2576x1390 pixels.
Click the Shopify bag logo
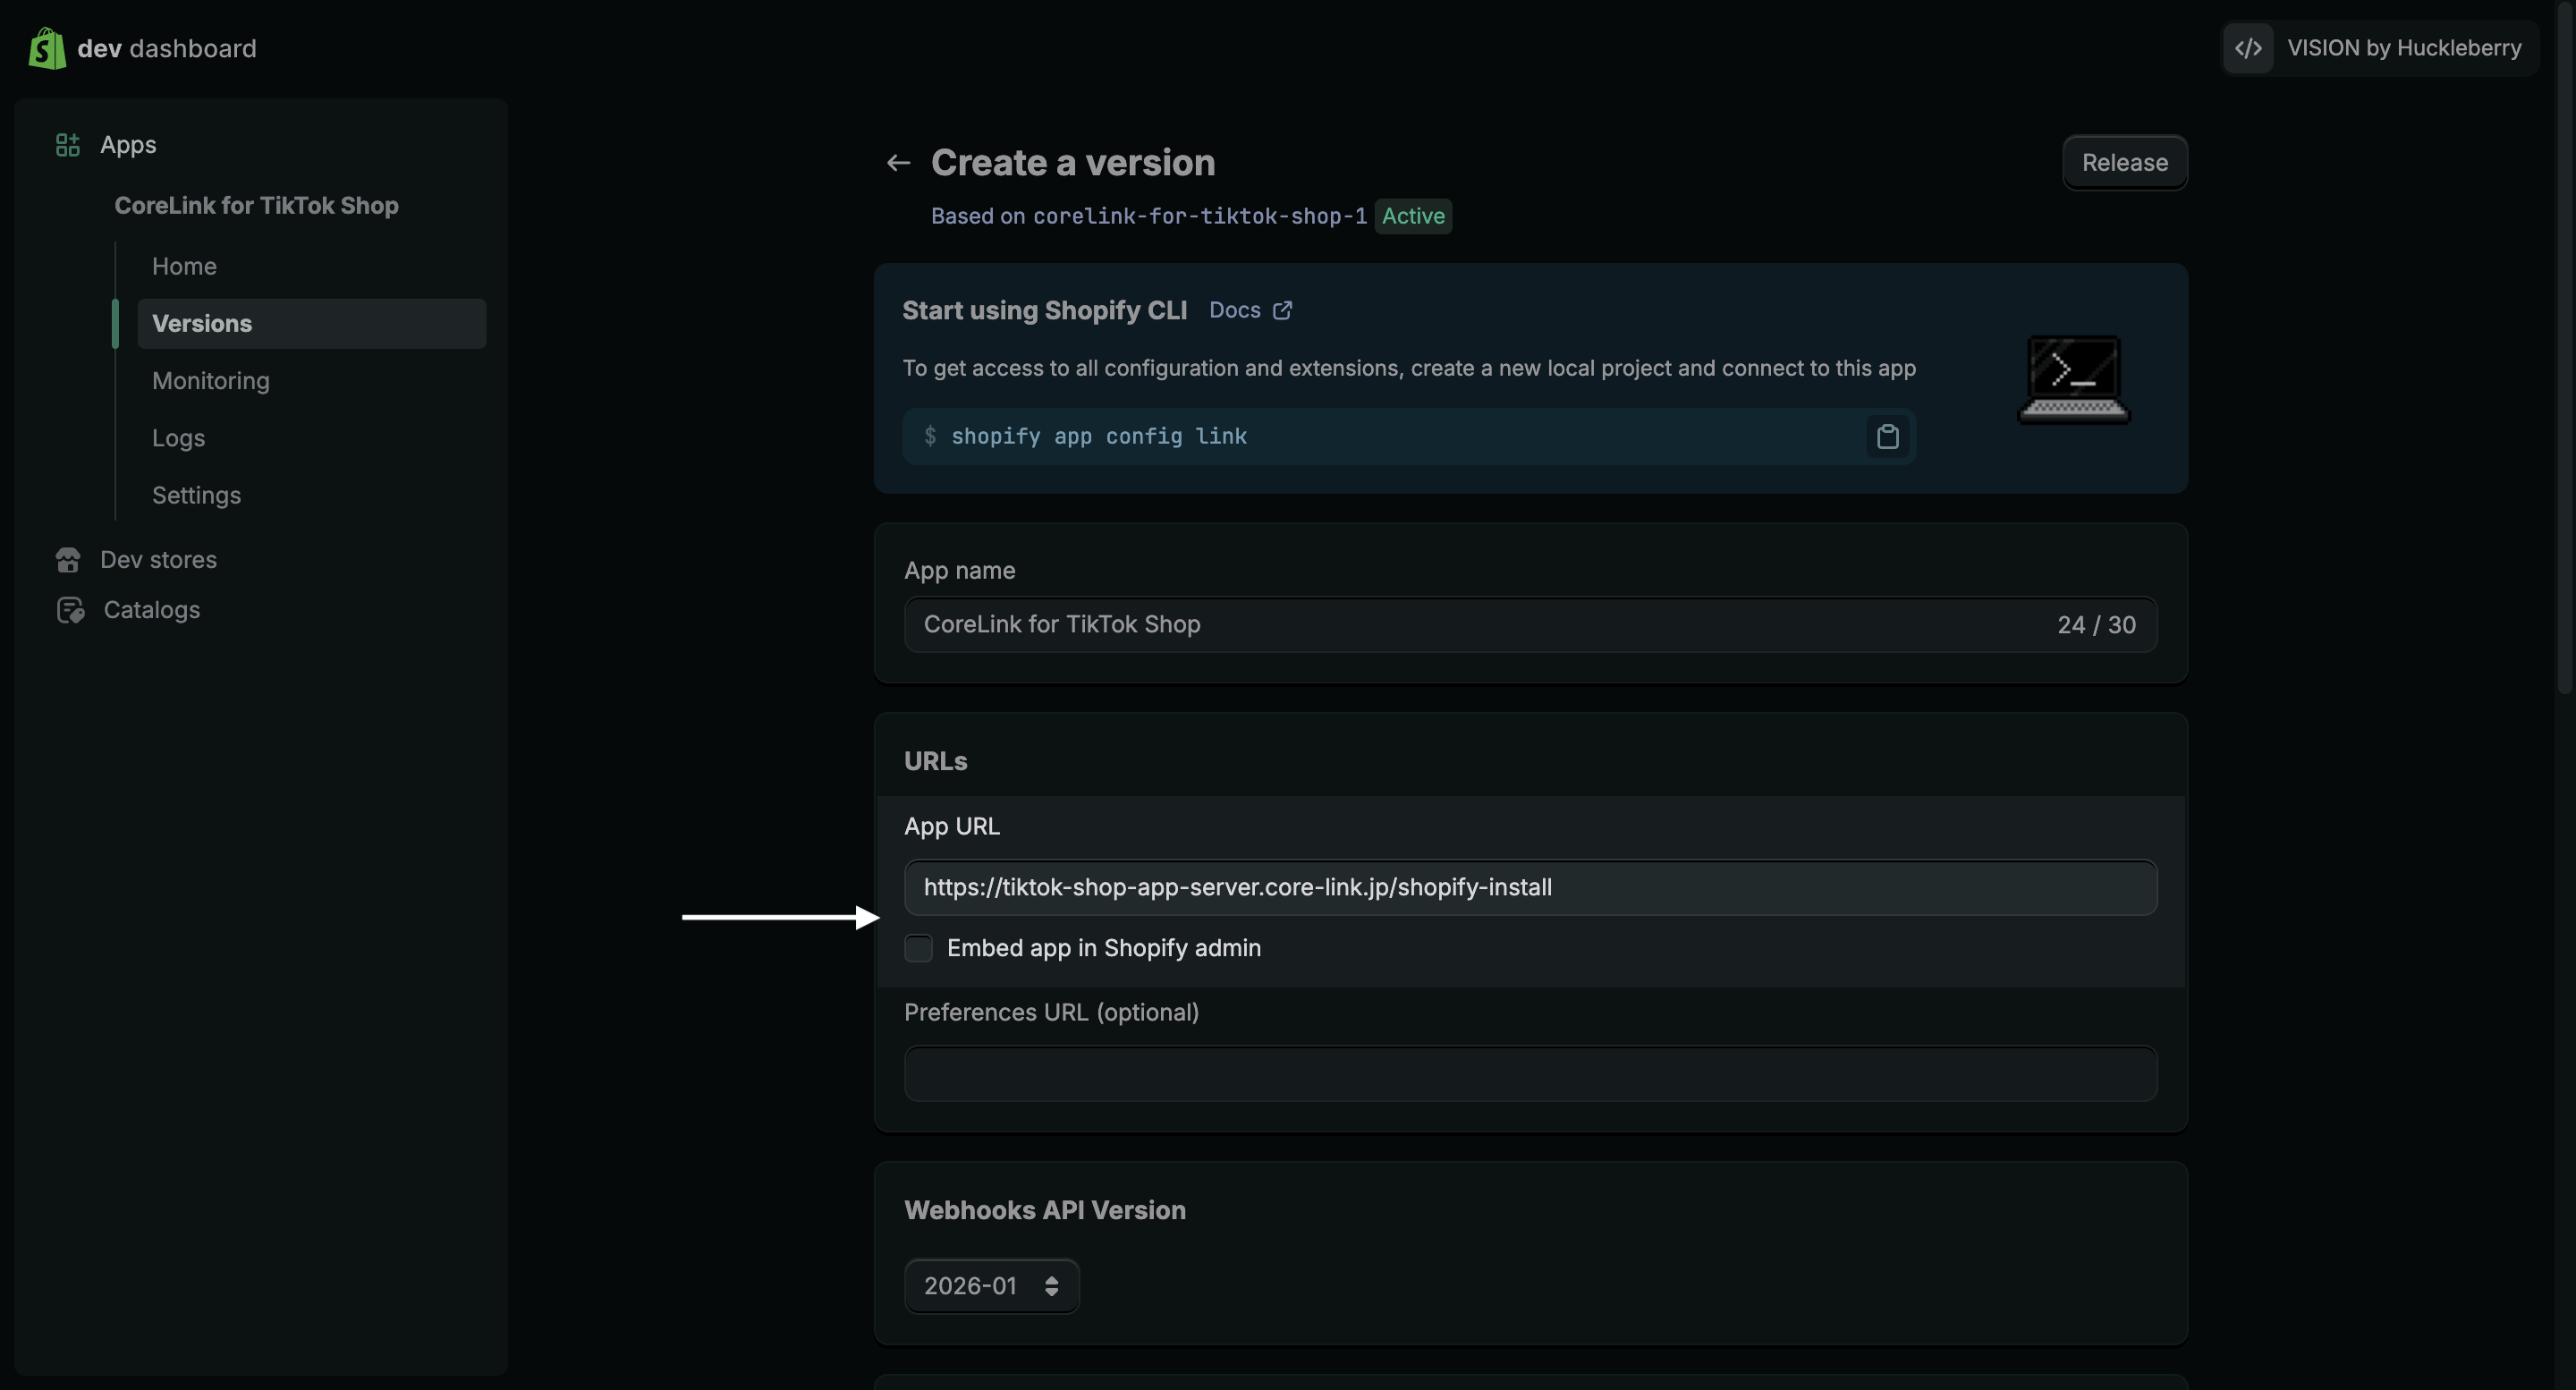[47, 48]
